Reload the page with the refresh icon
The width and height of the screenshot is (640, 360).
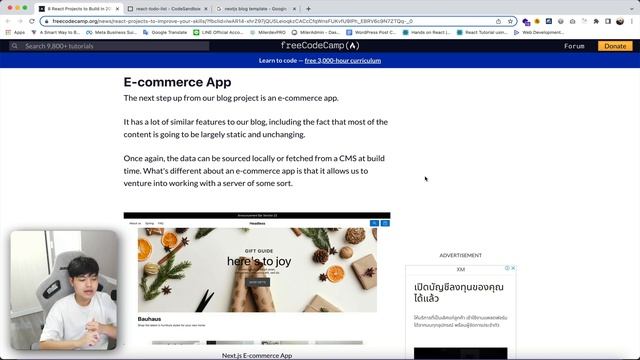tap(32, 21)
